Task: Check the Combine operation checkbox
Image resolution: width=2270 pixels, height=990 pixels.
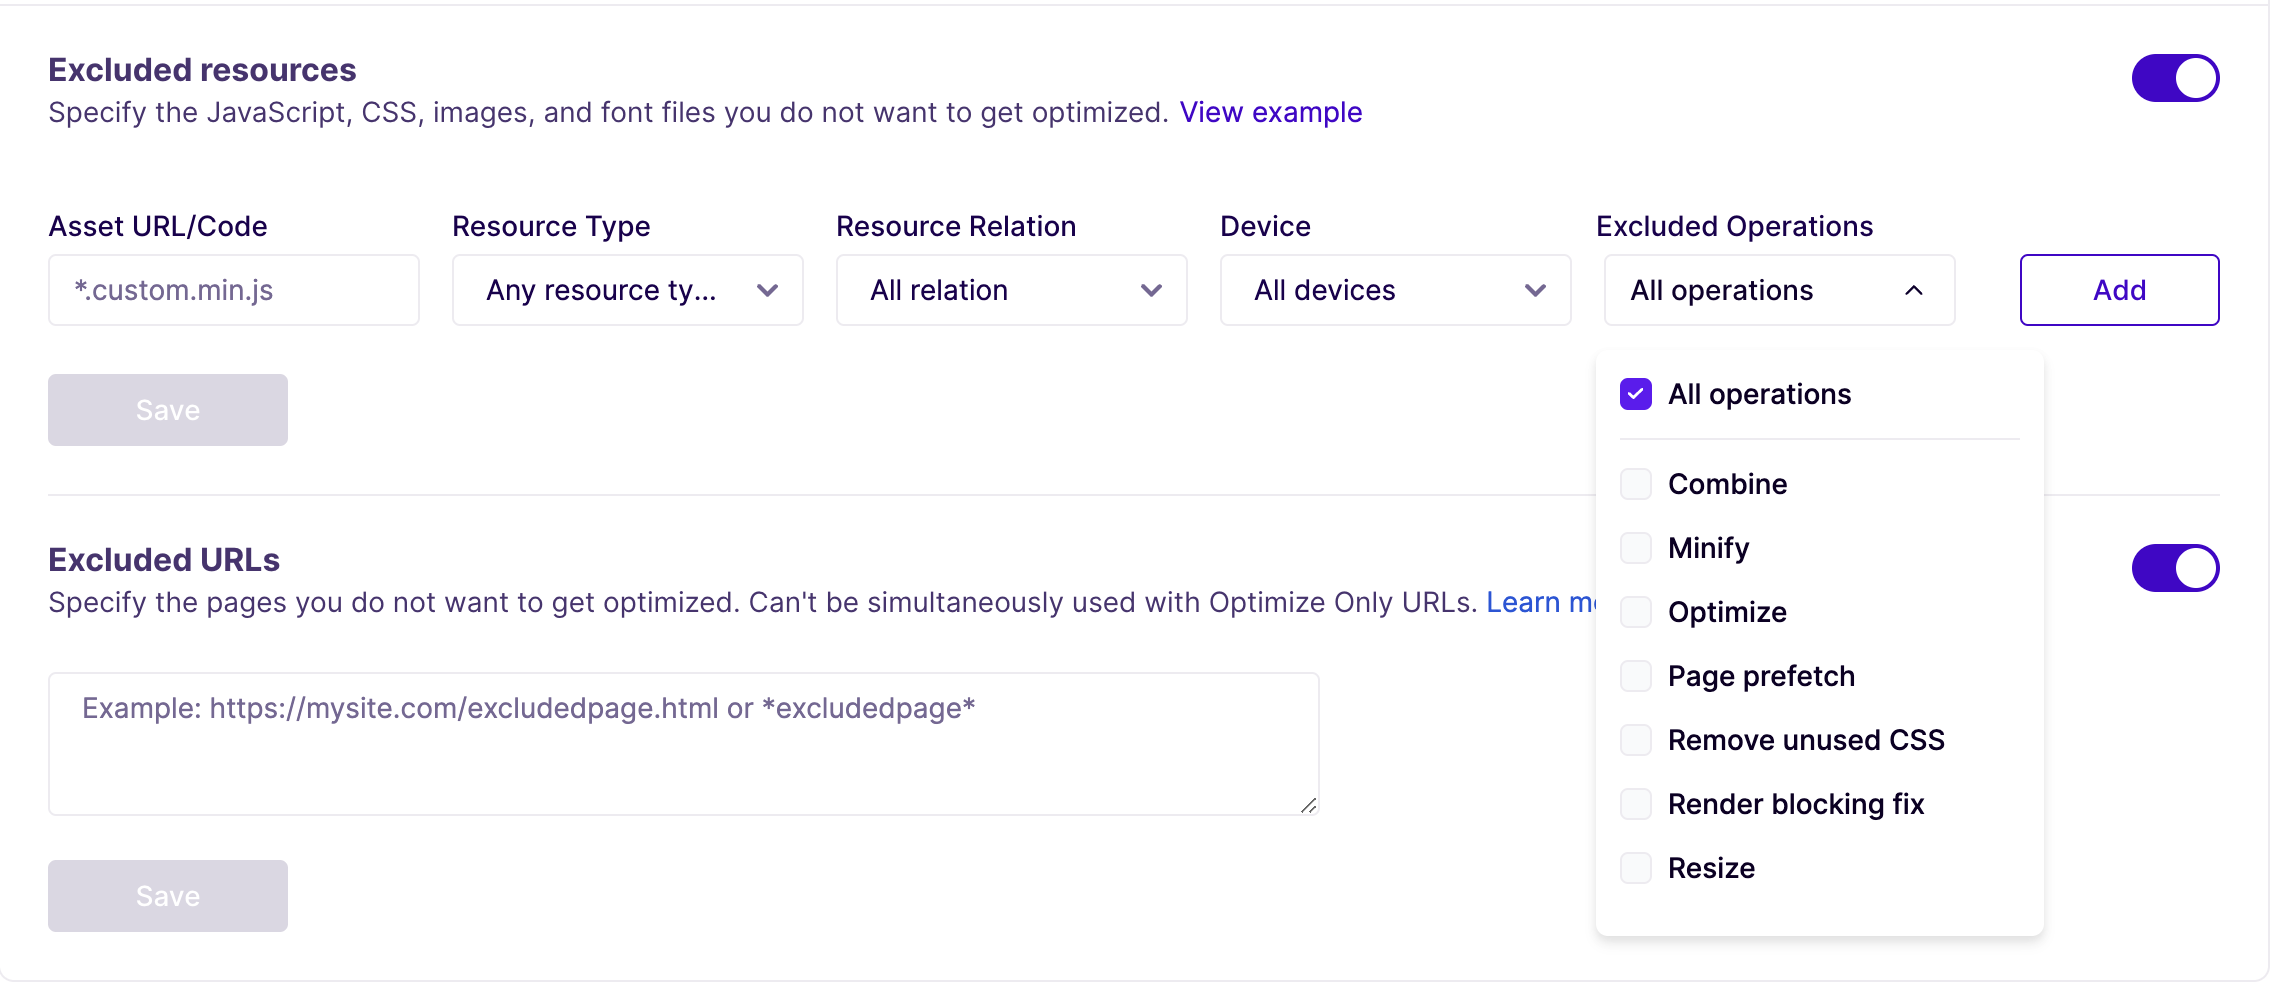Action: pos(1636,484)
